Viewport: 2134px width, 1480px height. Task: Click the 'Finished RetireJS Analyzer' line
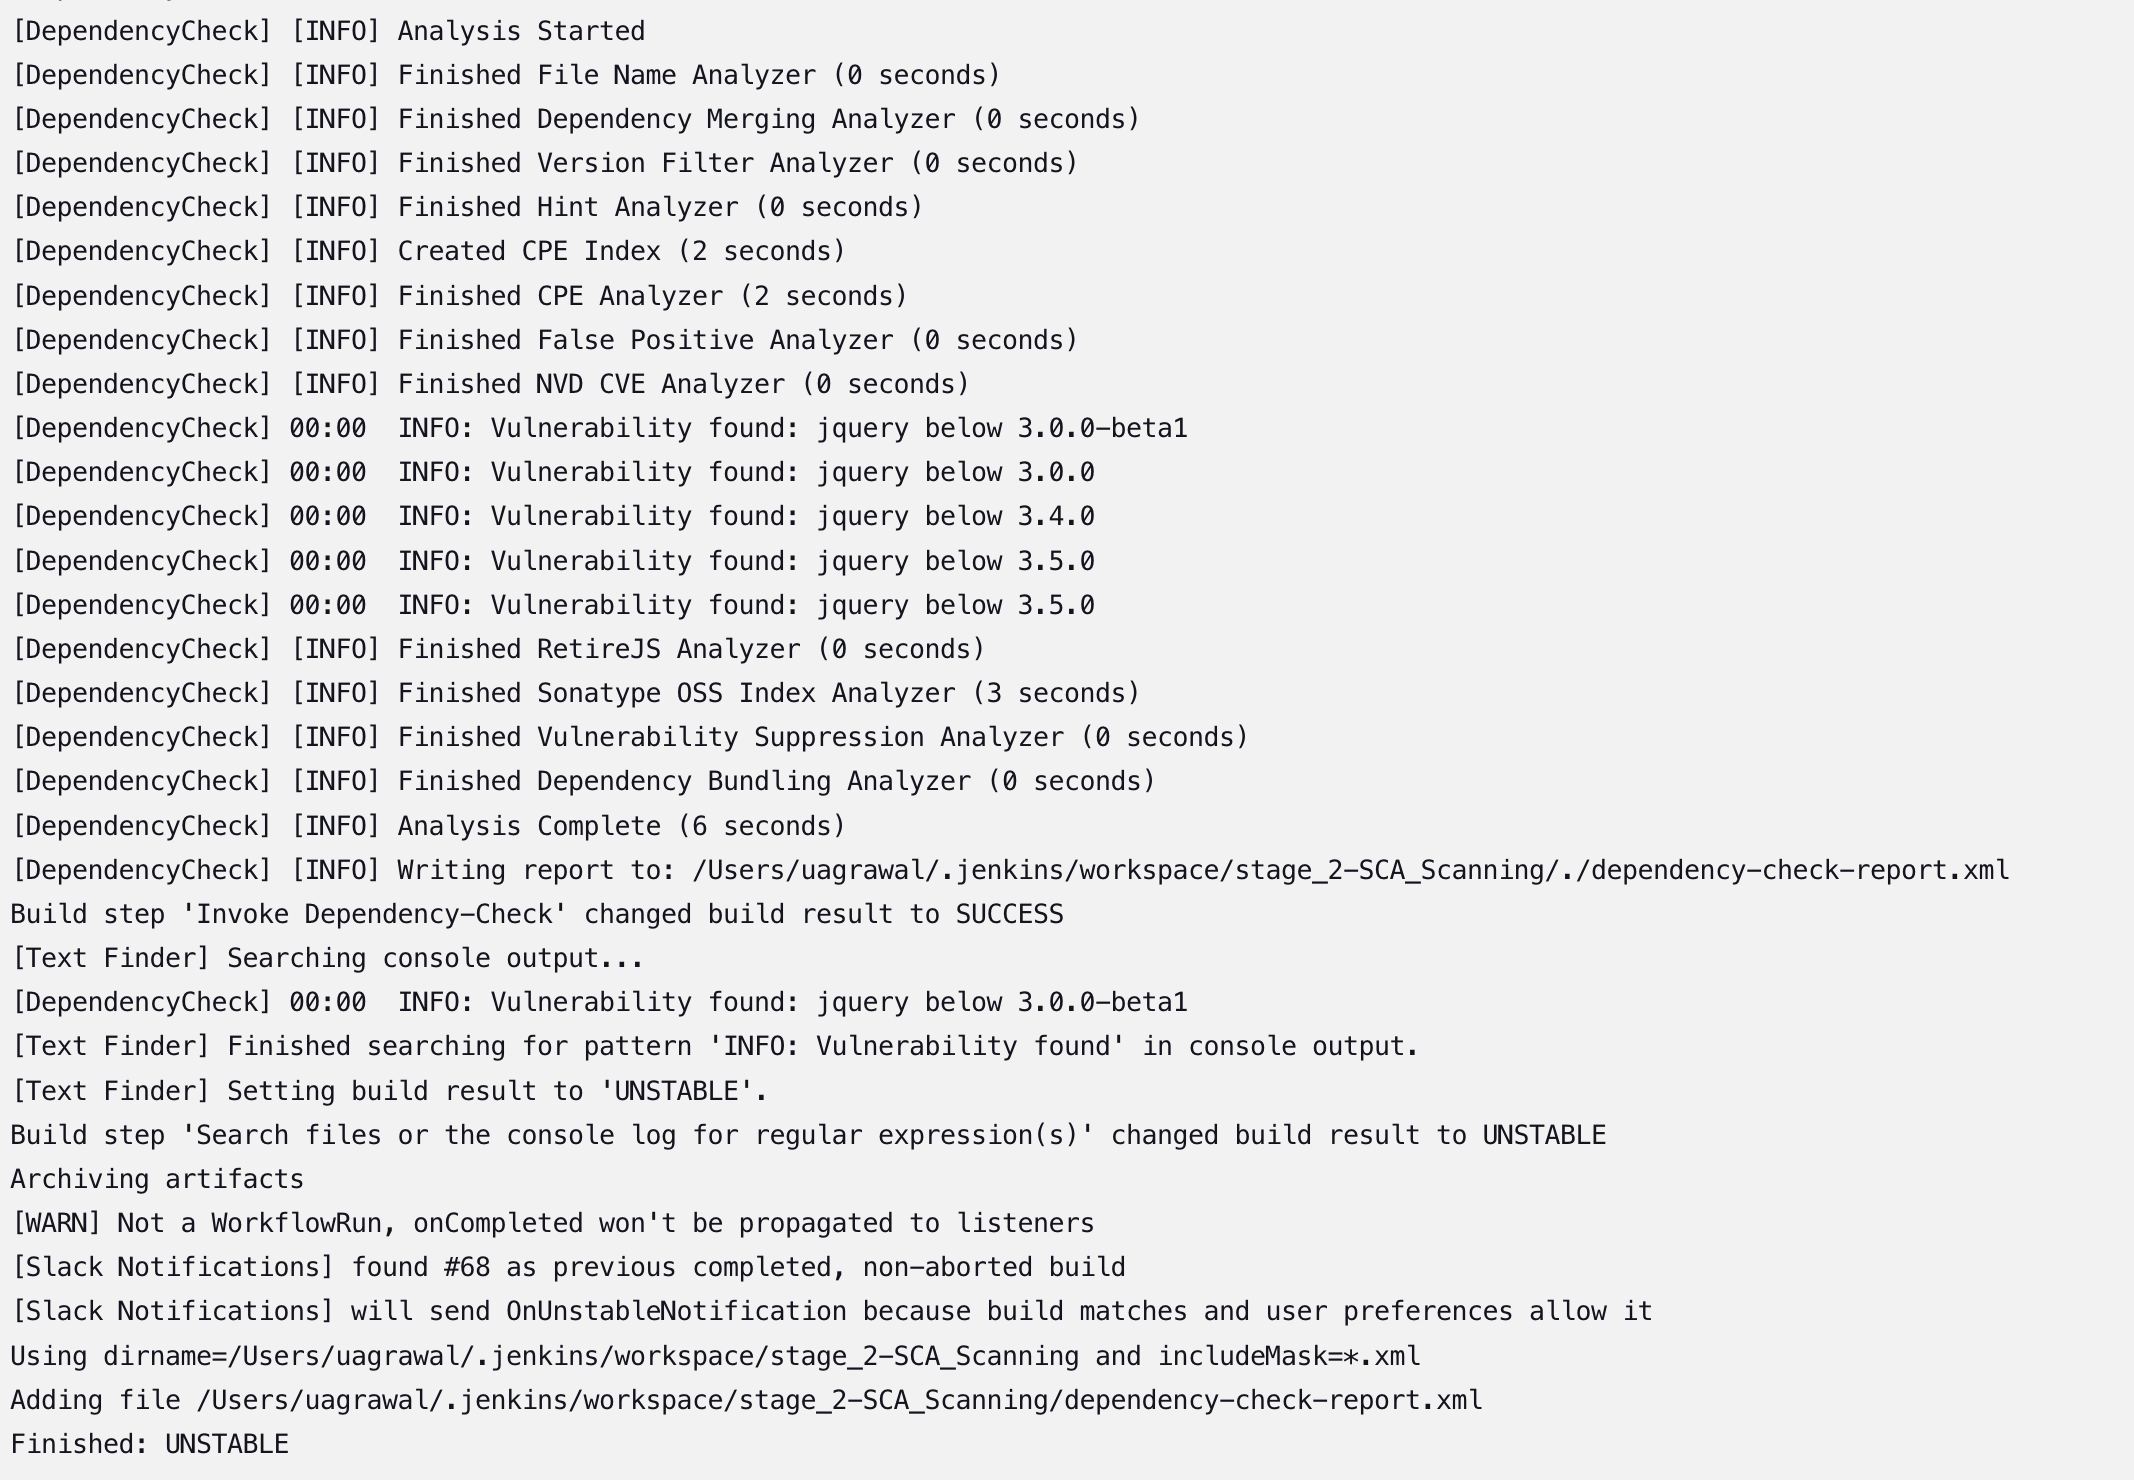(x=498, y=649)
